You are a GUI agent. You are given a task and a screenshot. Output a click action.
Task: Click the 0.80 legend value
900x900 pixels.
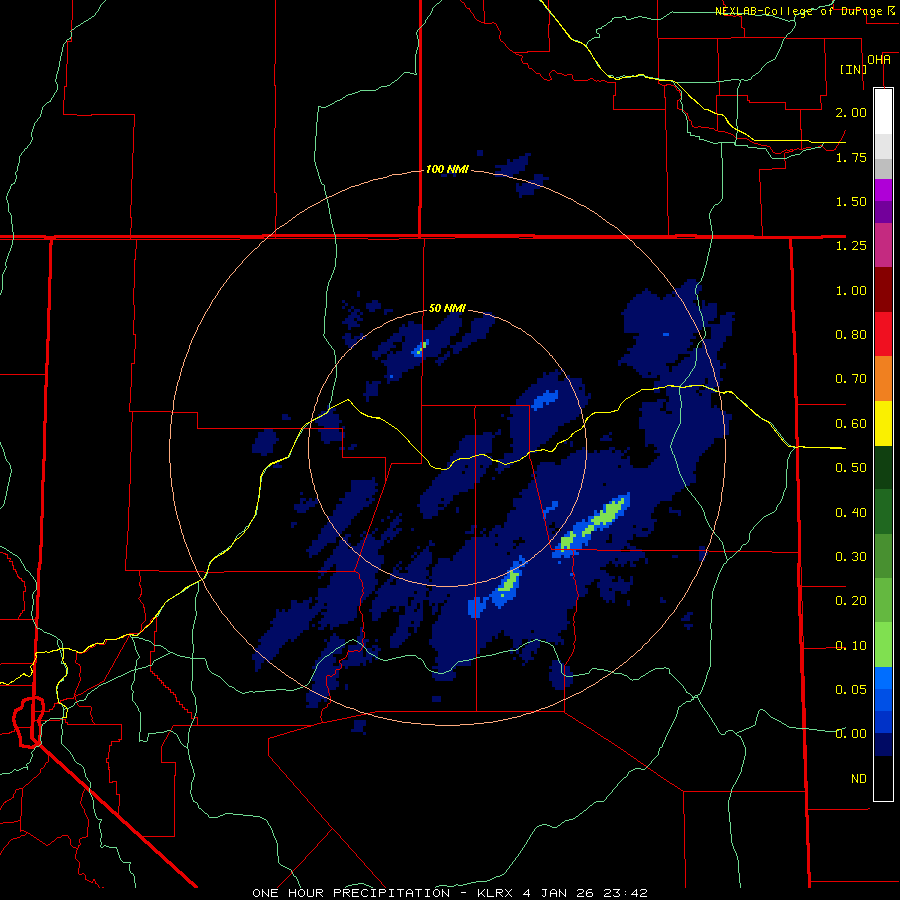(x=851, y=335)
